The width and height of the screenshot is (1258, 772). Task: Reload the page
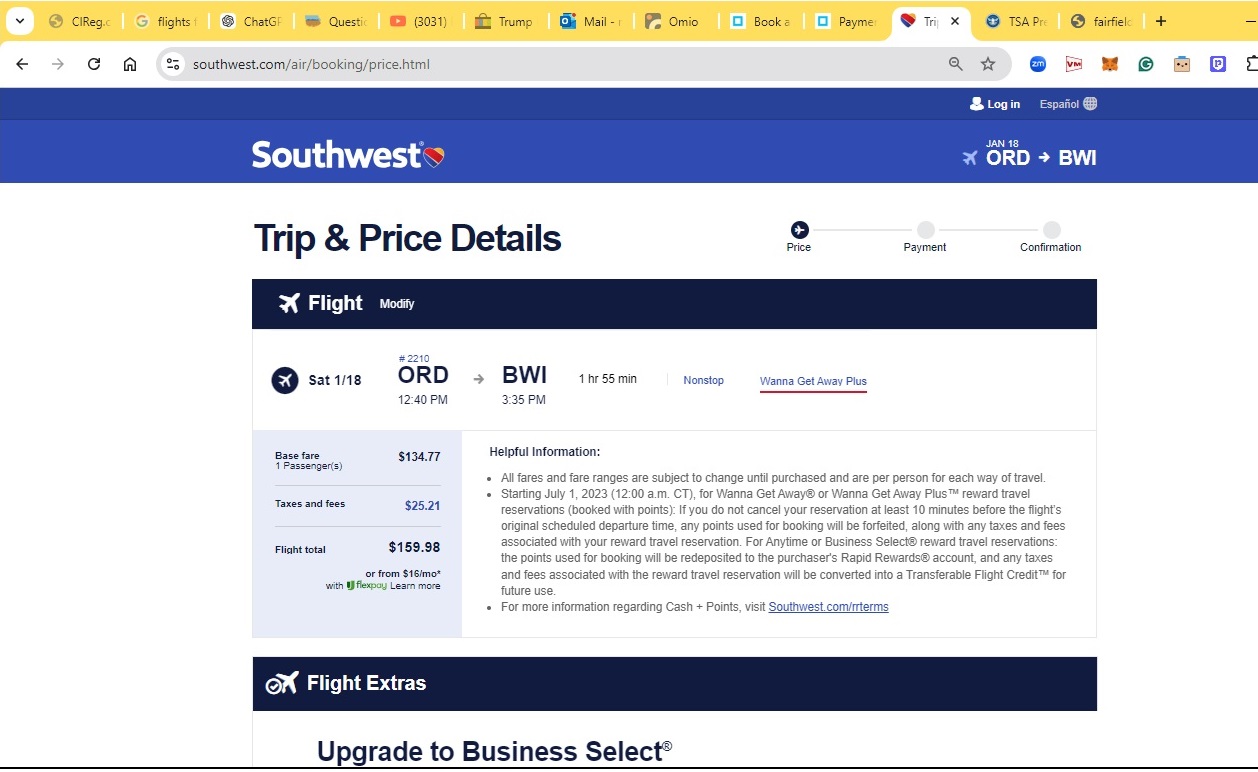click(x=94, y=64)
